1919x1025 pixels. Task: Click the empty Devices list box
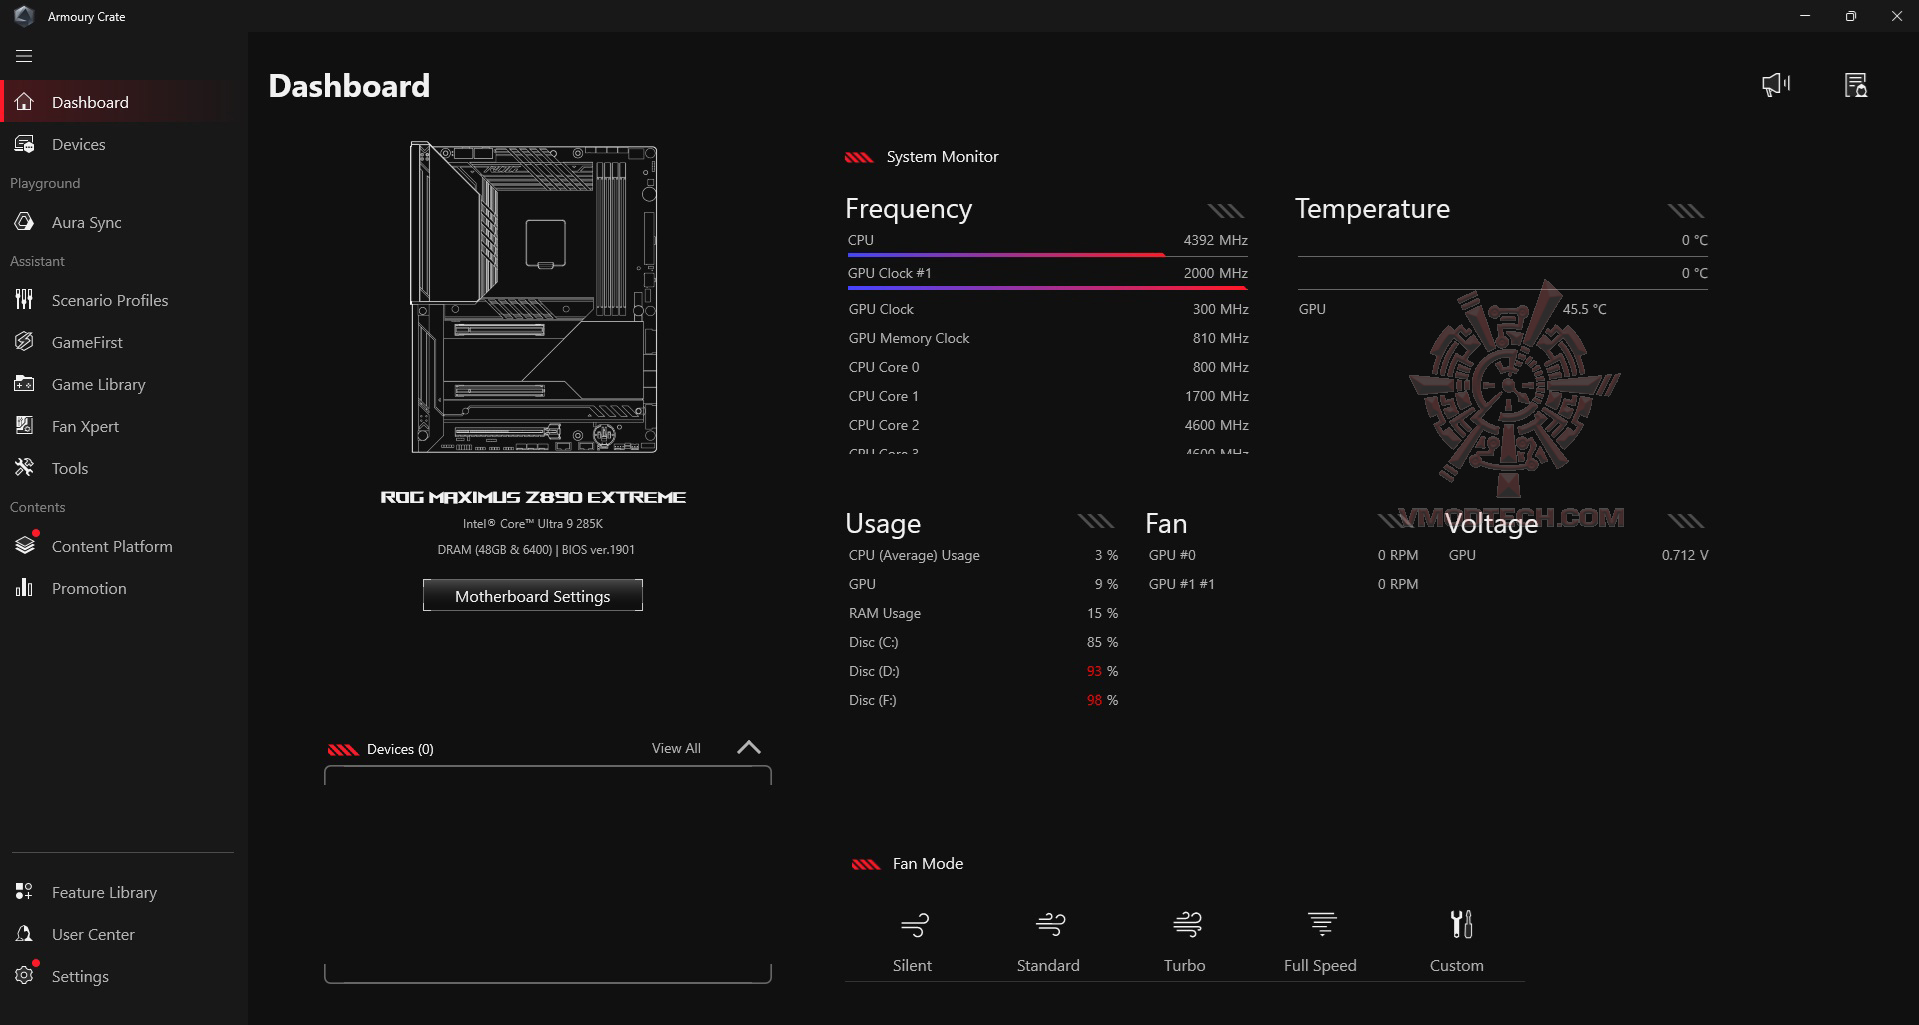548,874
